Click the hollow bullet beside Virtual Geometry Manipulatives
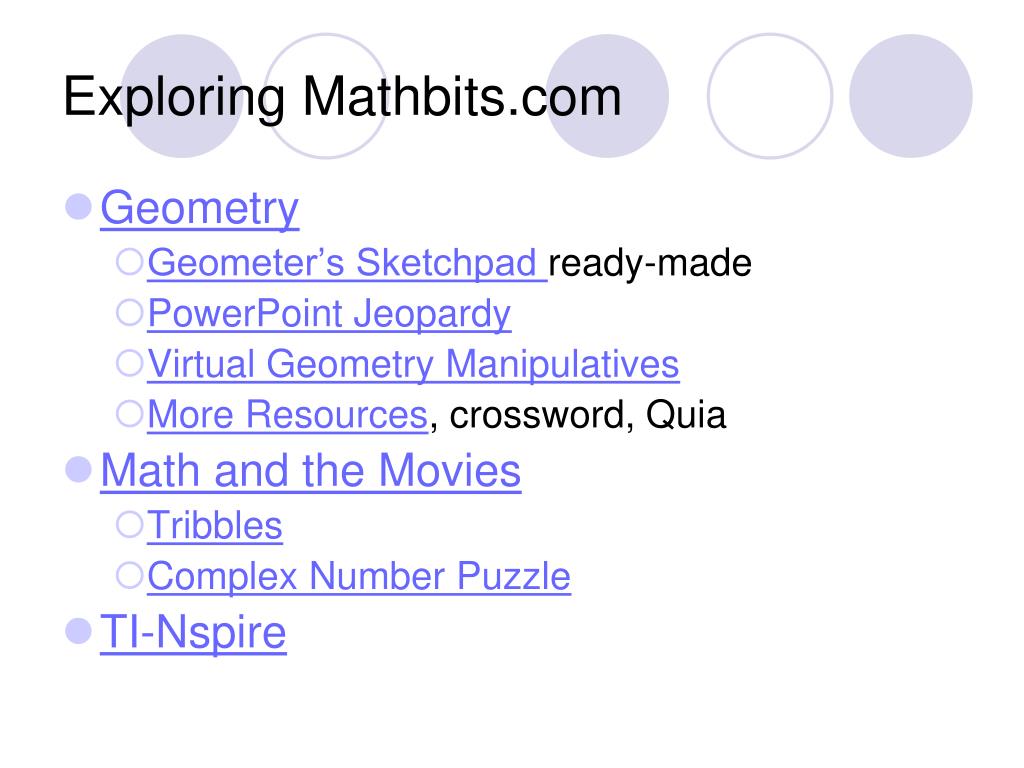This screenshot has width=1024, height=768. click(x=129, y=362)
